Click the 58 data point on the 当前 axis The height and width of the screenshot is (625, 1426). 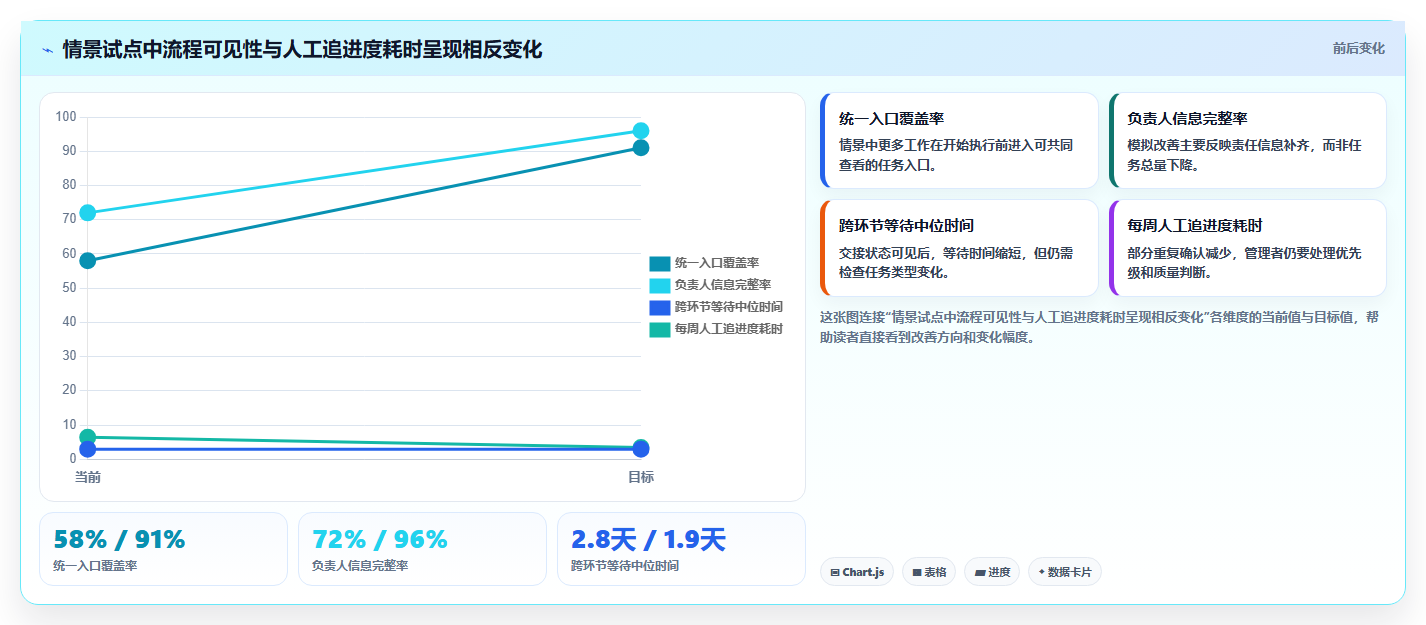[88, 261]
